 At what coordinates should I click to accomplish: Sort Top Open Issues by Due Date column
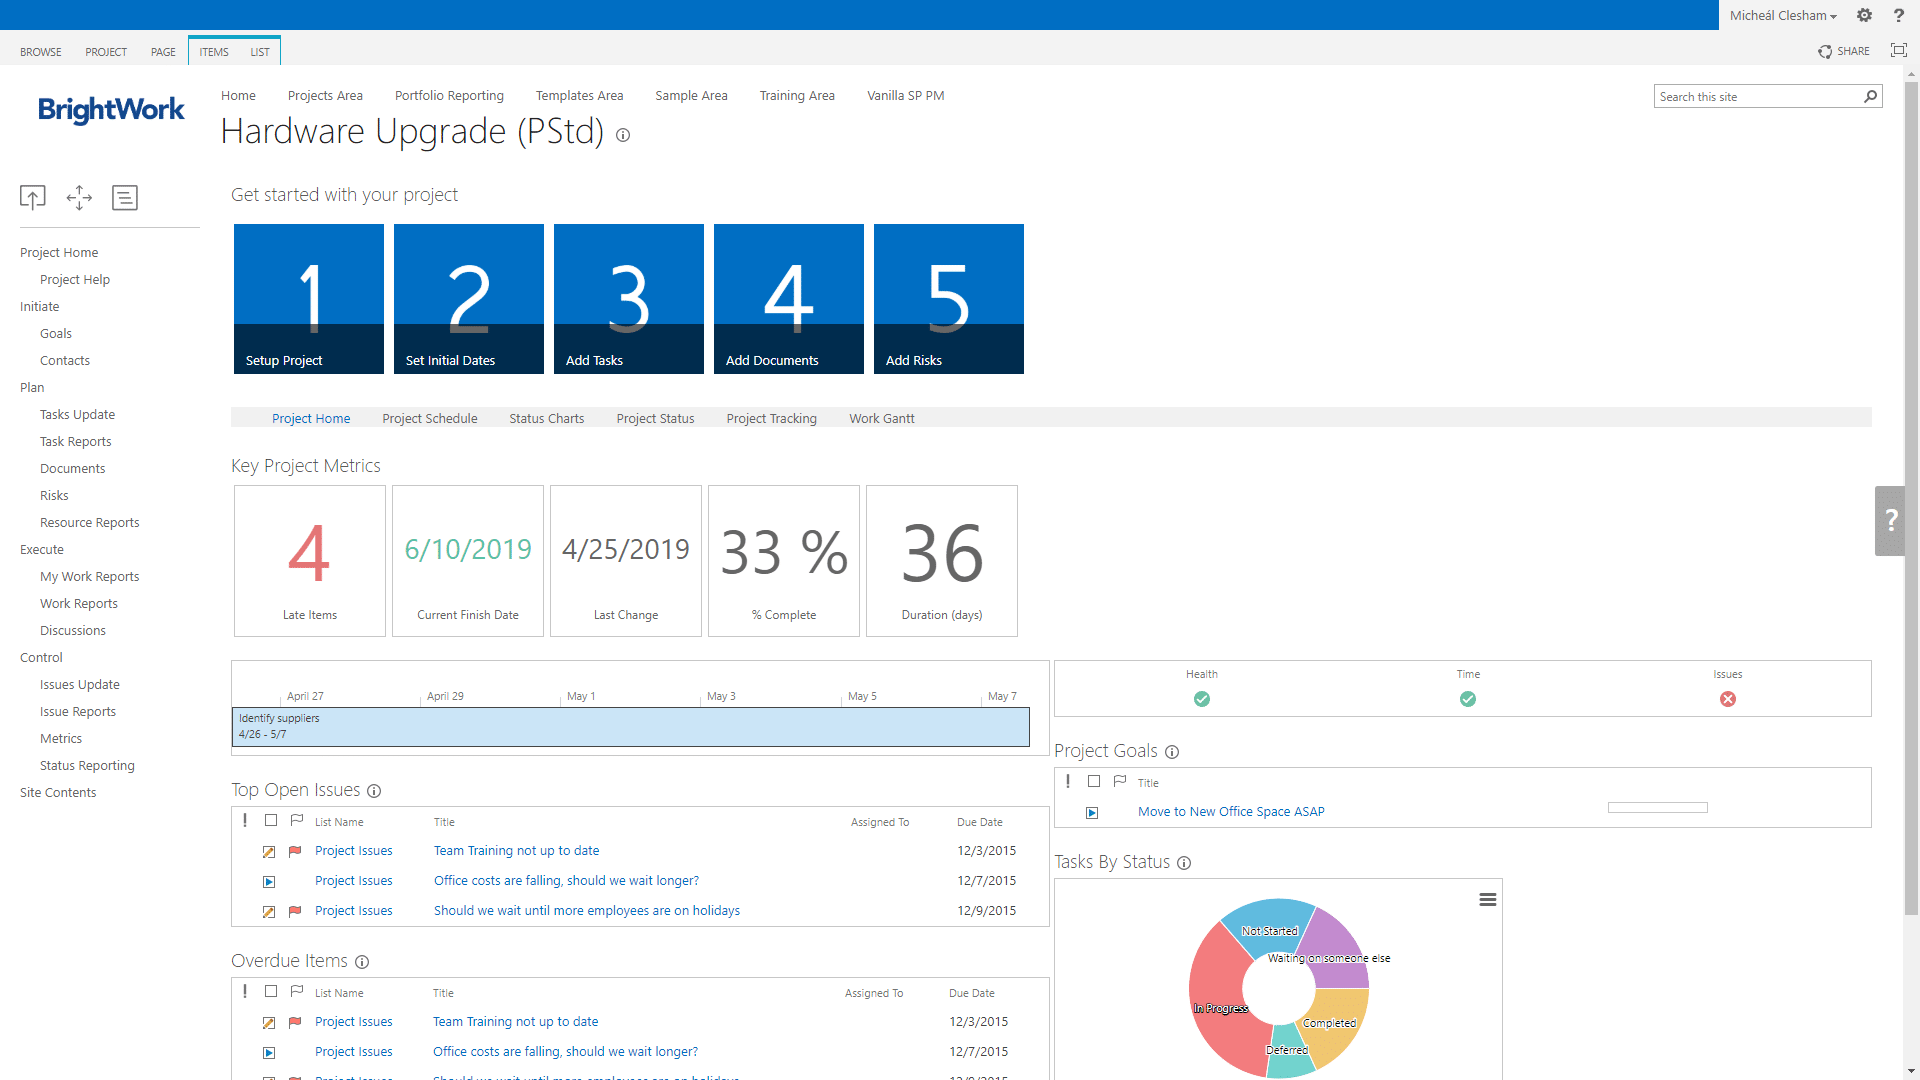coord(979,822)
